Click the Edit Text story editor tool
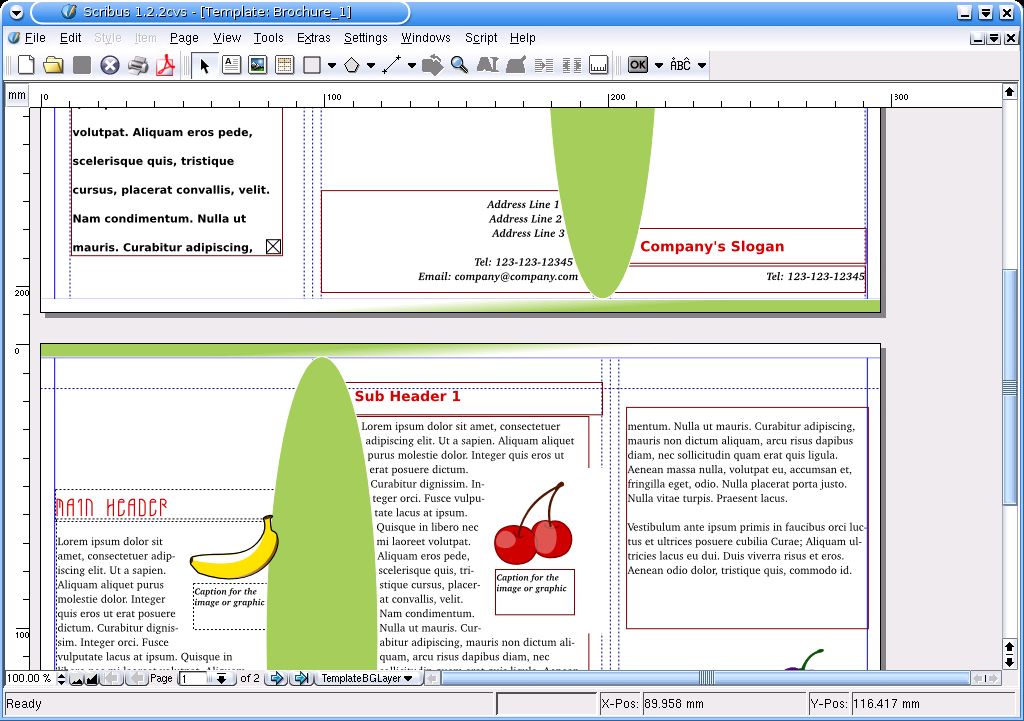Viewport: 1024px width, 721px height. 516,65
